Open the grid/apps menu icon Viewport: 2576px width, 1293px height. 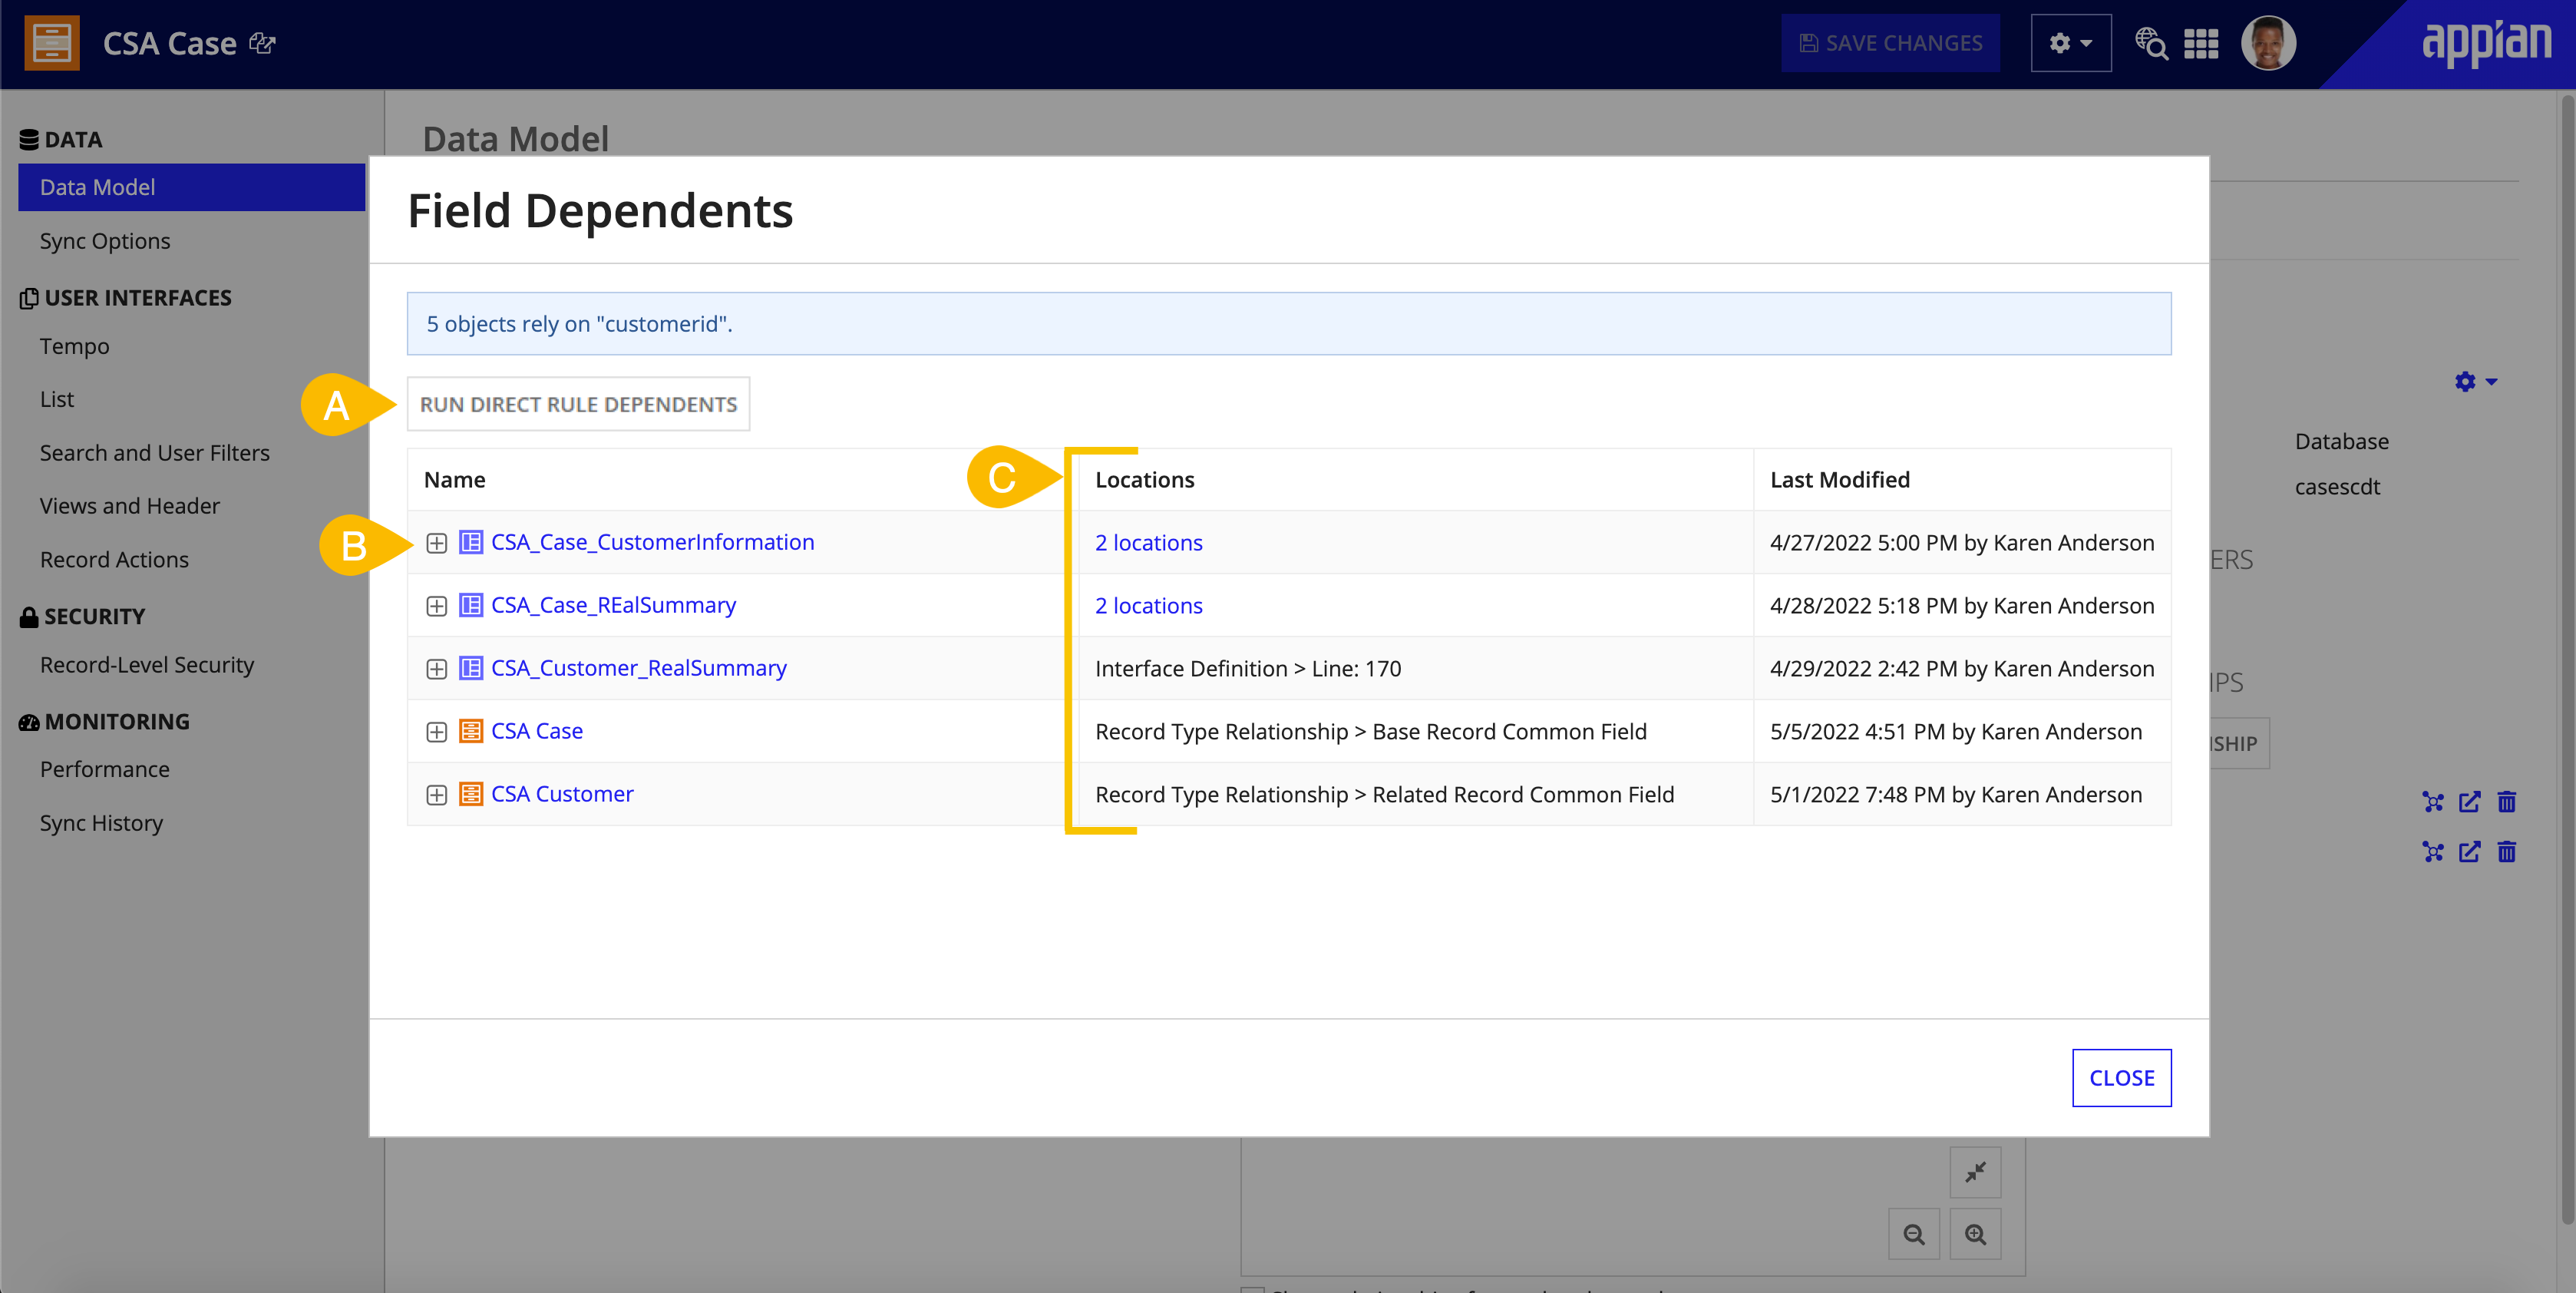[2207, 45]
